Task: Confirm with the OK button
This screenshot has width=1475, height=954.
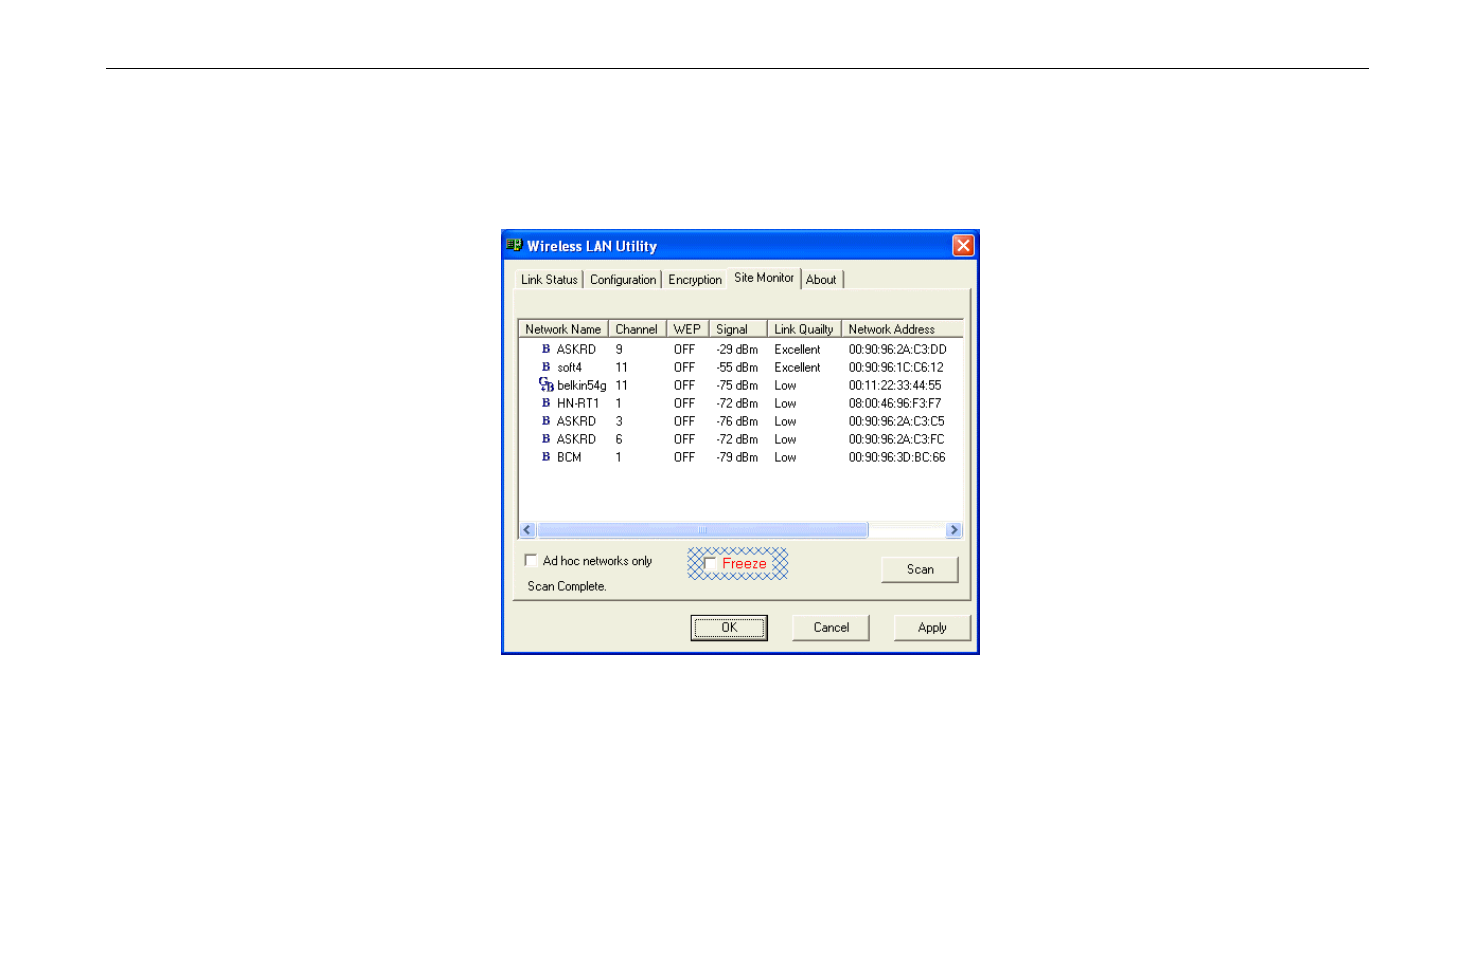Action: 729,628
